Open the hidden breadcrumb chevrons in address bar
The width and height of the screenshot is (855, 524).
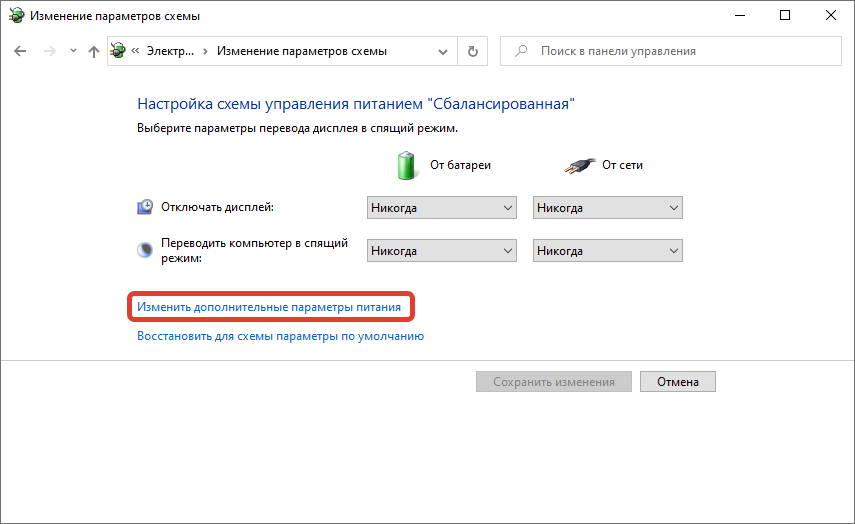135,51
